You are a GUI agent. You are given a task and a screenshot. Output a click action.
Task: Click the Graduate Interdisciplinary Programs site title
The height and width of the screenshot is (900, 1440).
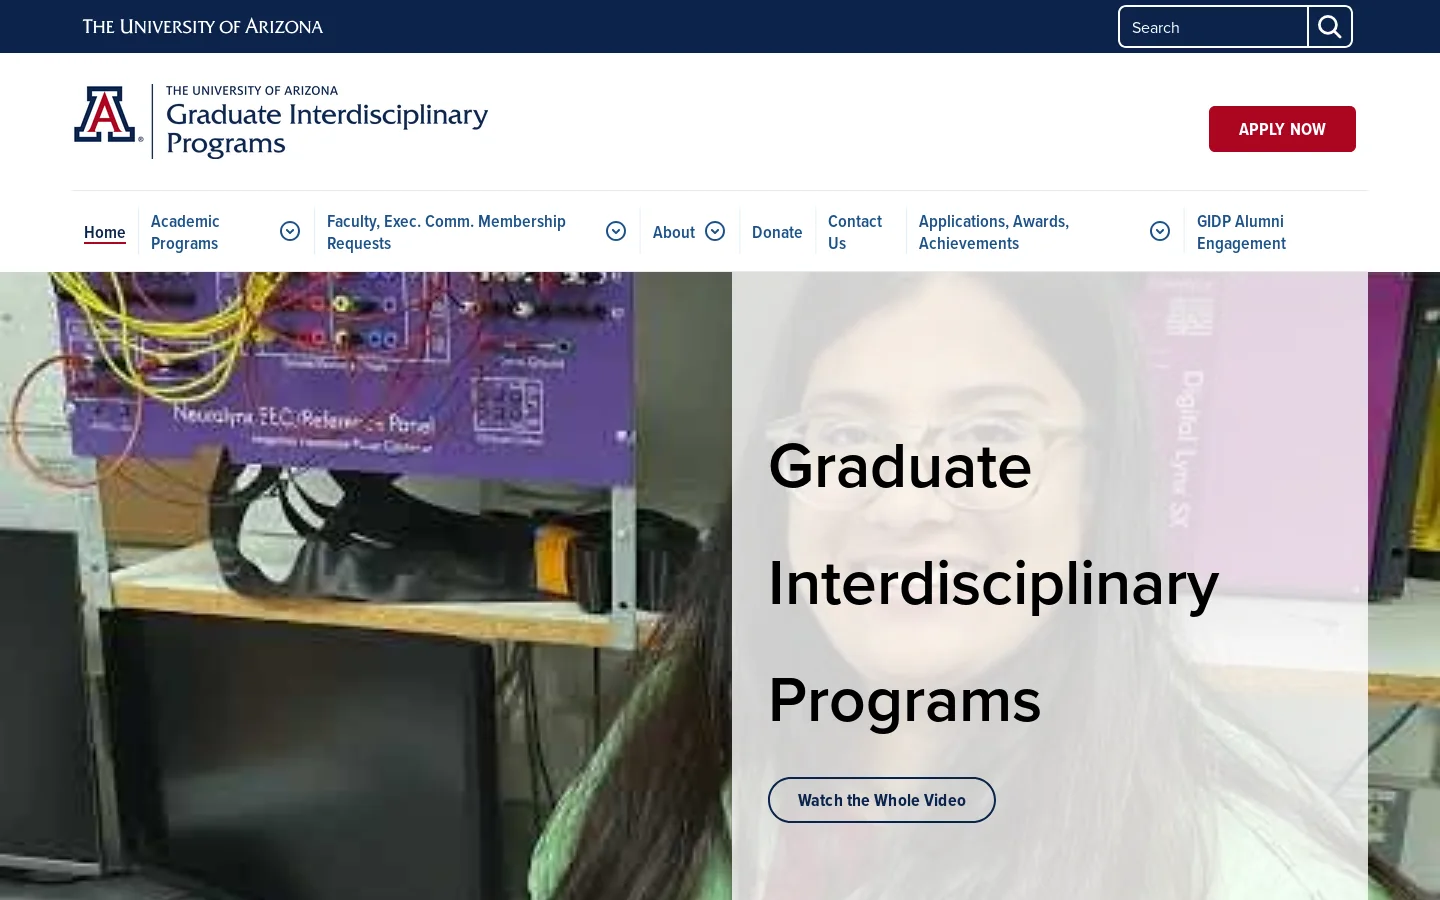point(327,128)
